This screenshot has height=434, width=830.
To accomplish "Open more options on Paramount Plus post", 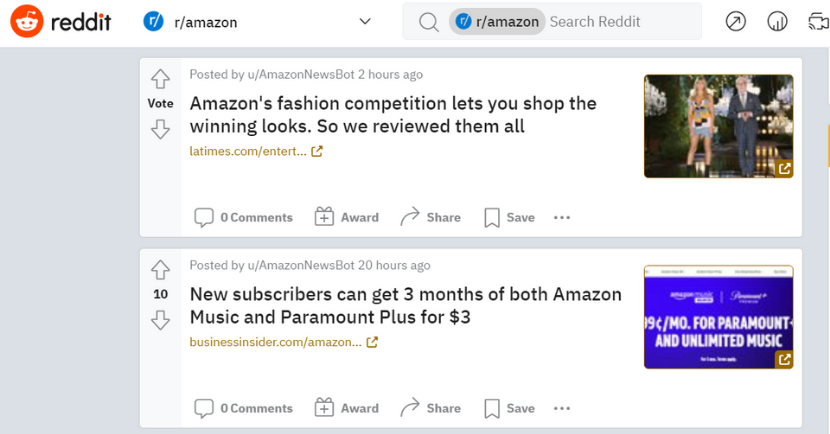I will pos(562,409).
